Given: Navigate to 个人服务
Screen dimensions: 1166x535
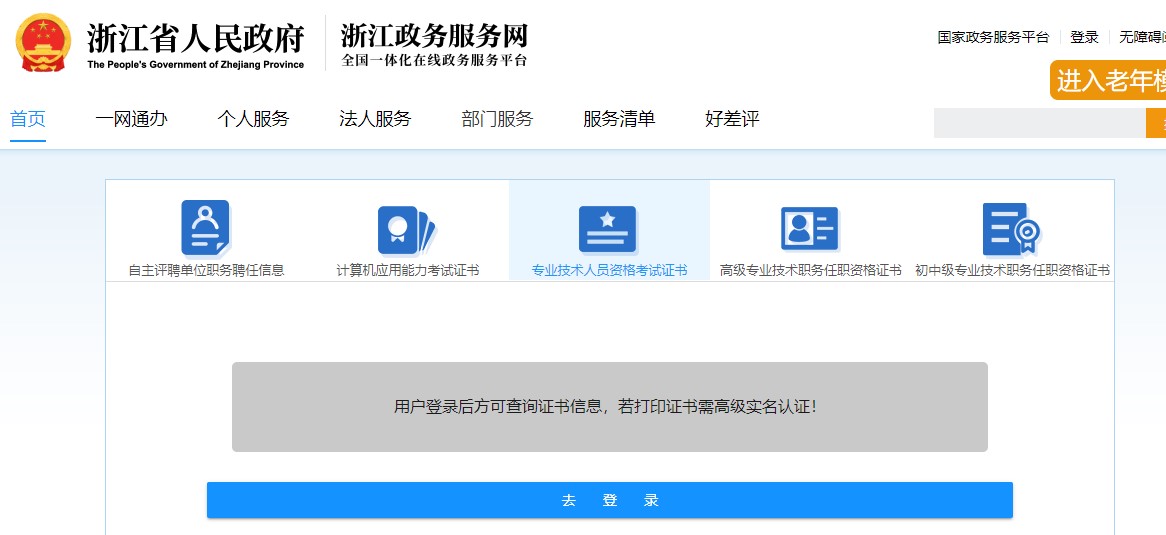Looking at the screenshot, I should [253, 119].
